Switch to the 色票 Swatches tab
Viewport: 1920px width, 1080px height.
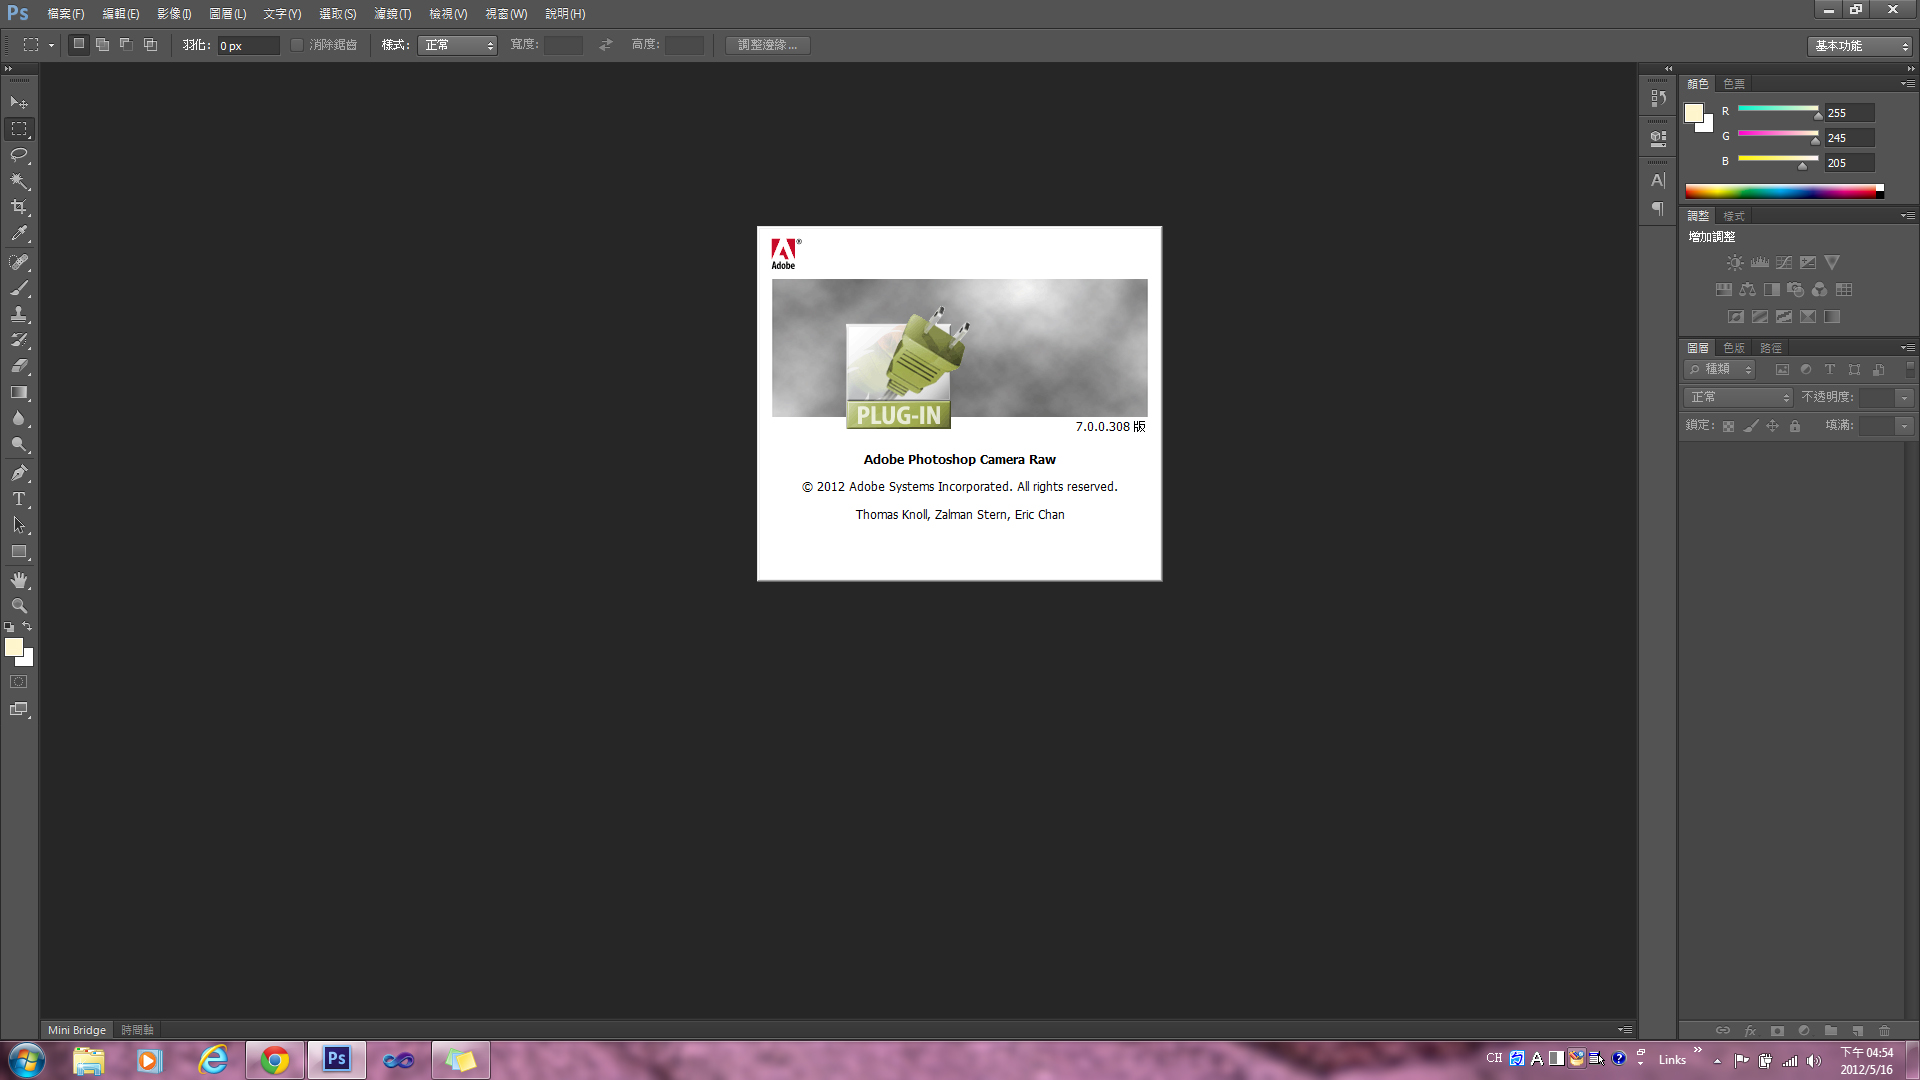[1735, 84]
